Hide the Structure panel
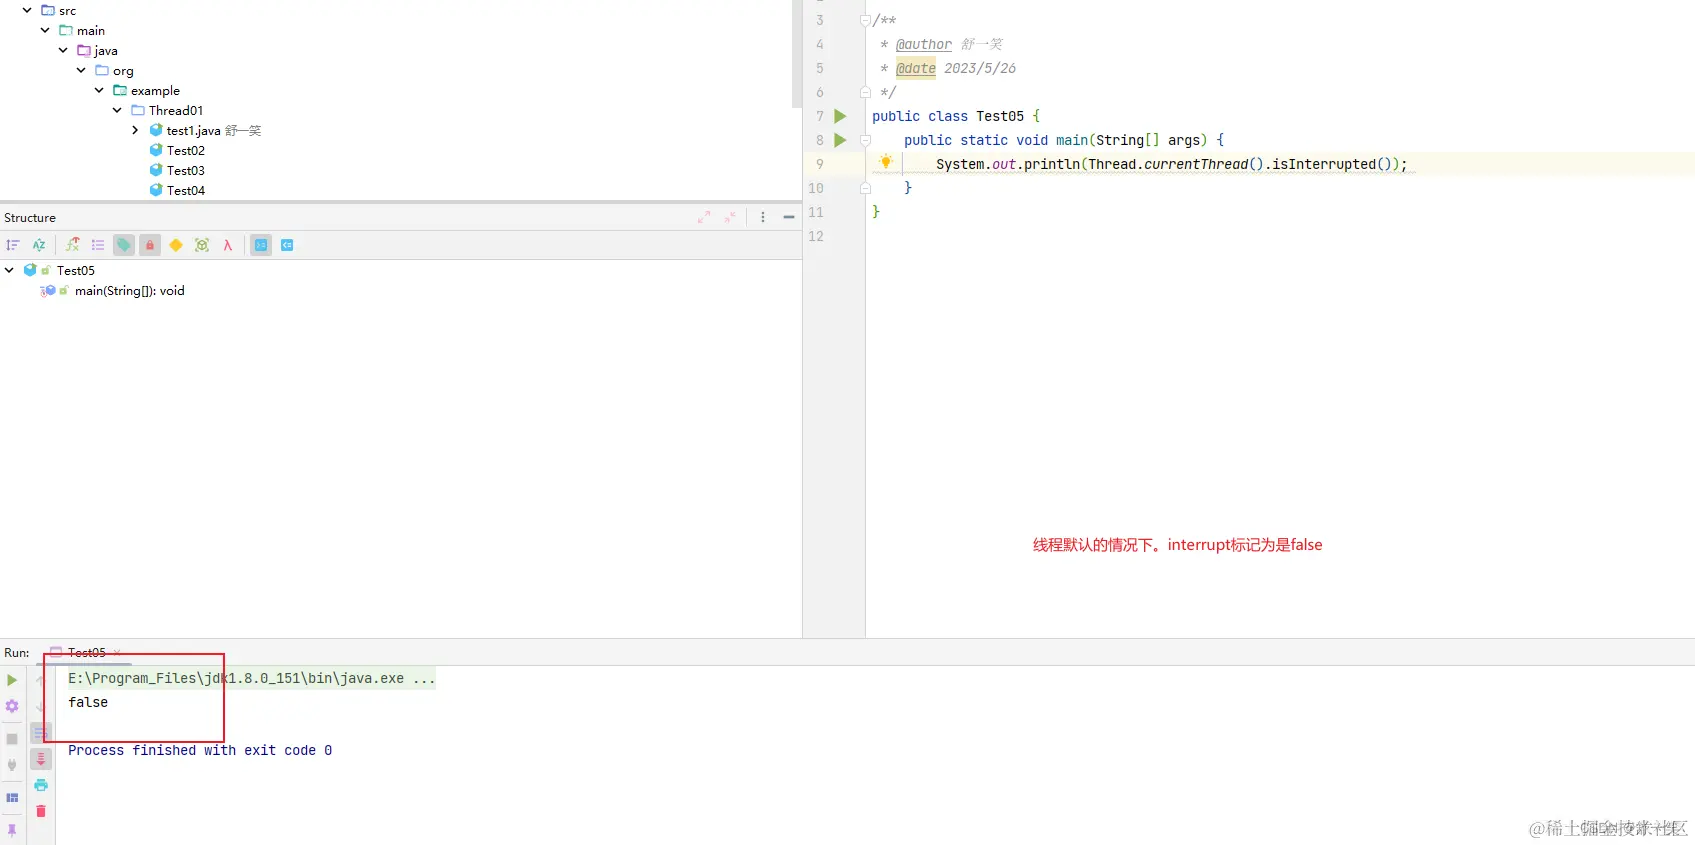 (789, 217)
